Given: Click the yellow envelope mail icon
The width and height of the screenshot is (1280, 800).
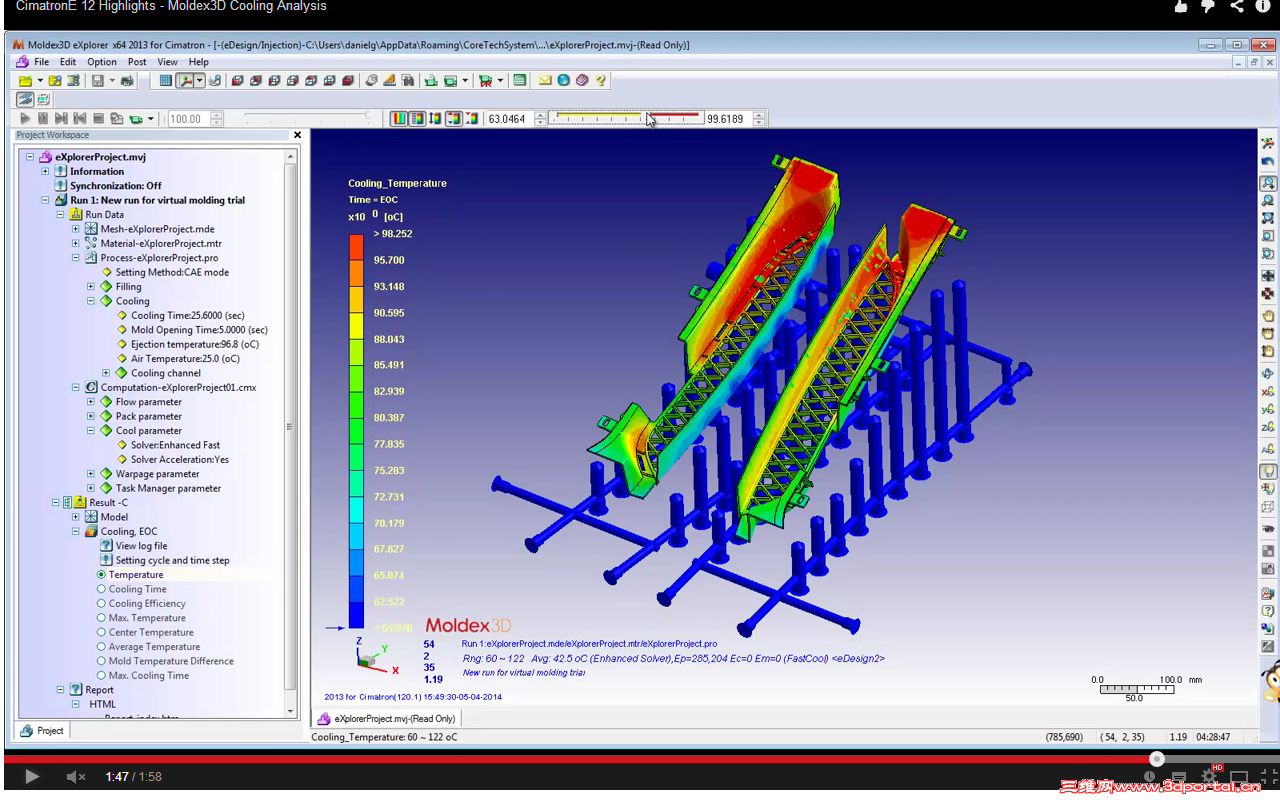Looking at the screenshot, I should point(545,81).
